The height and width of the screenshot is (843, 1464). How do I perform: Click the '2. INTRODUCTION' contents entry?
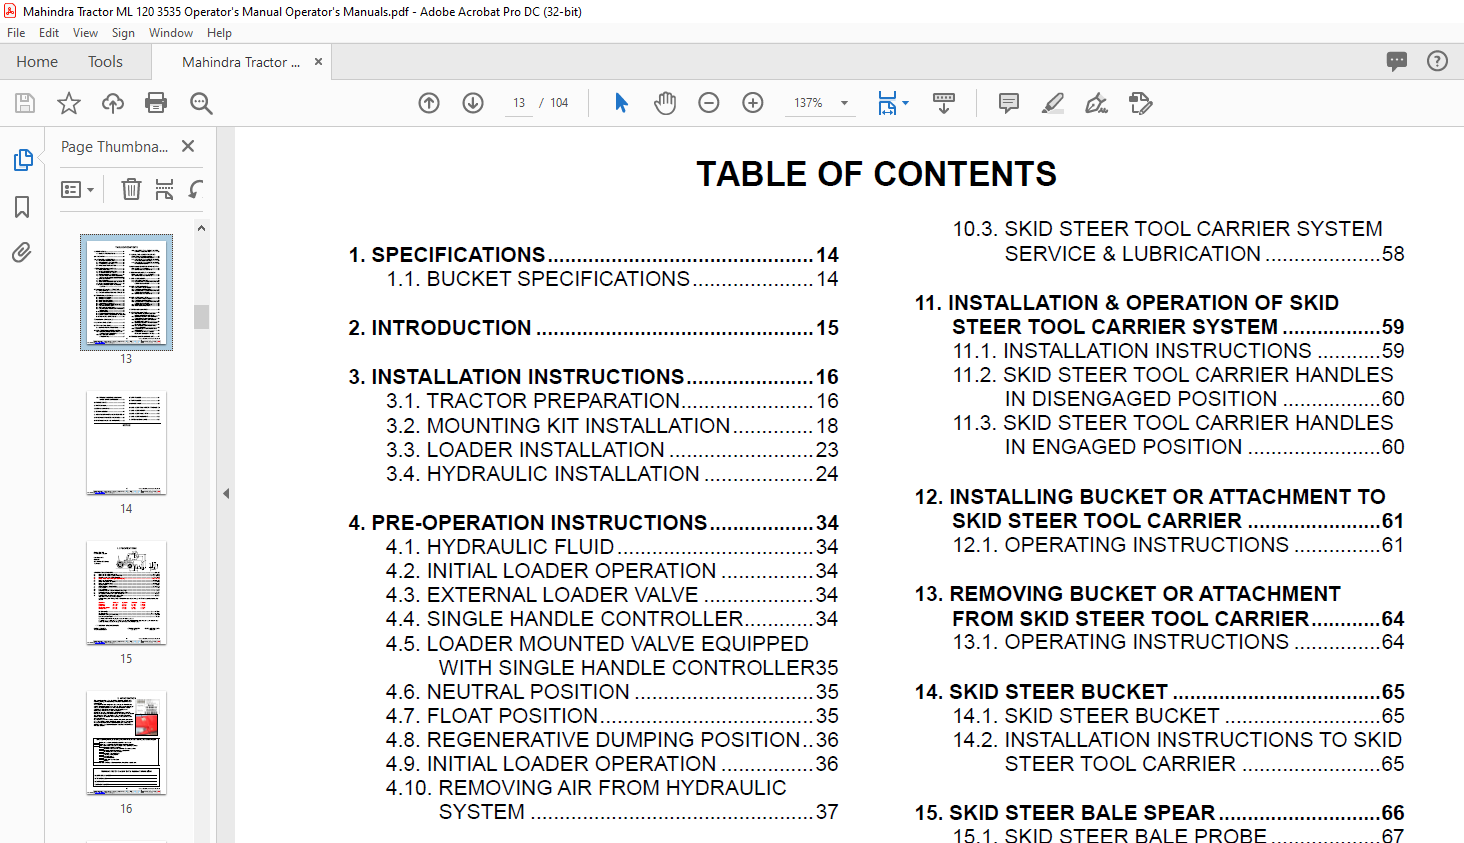593,328
